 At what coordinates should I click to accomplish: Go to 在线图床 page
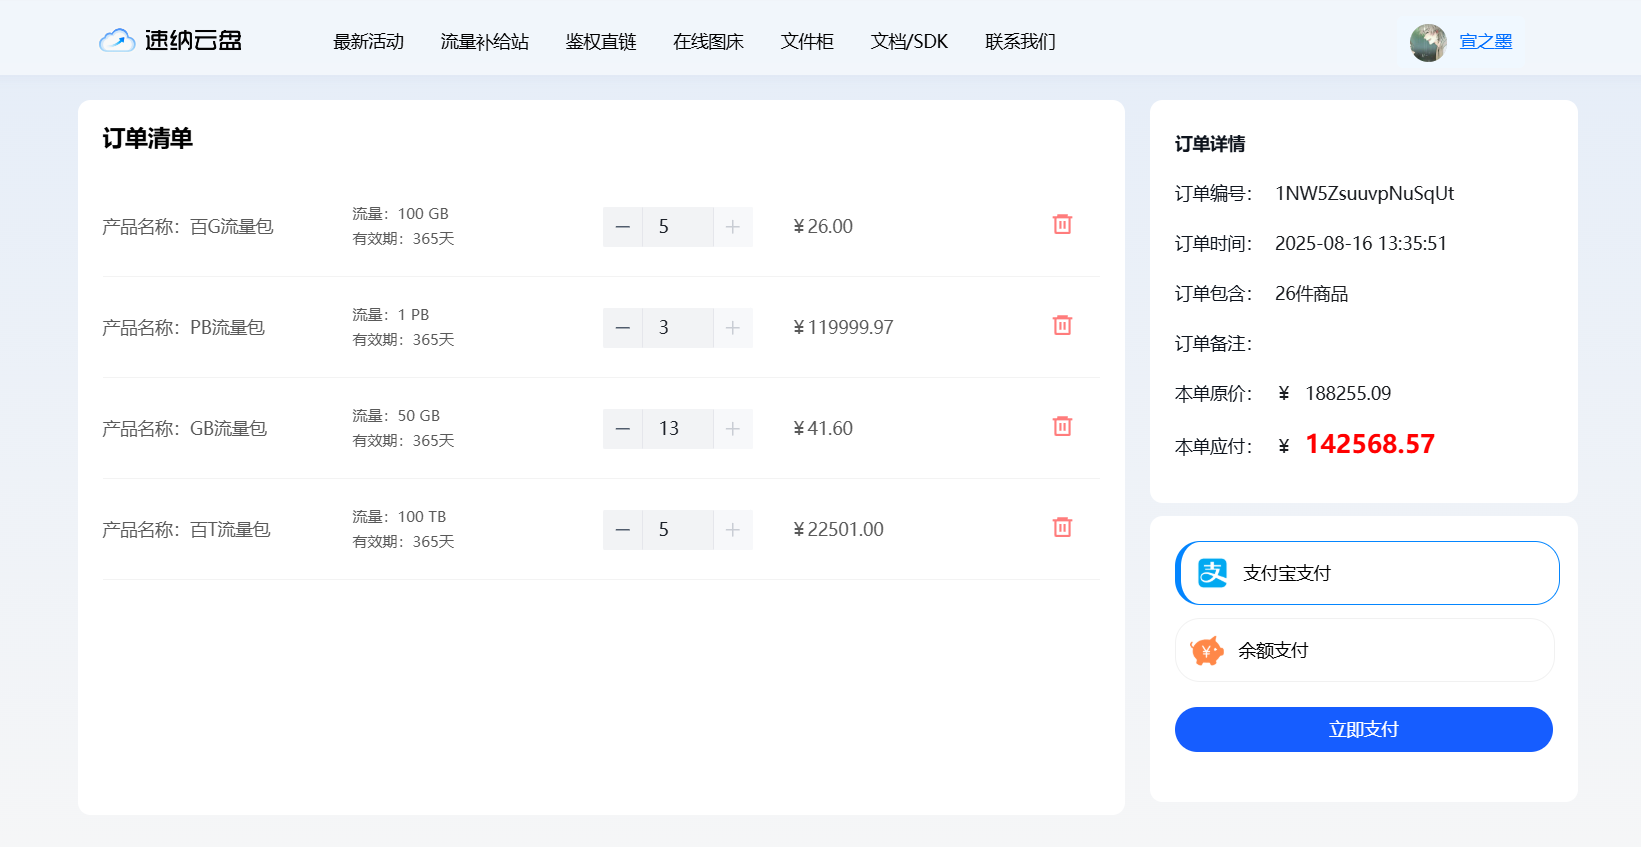[x=708, y=41]
